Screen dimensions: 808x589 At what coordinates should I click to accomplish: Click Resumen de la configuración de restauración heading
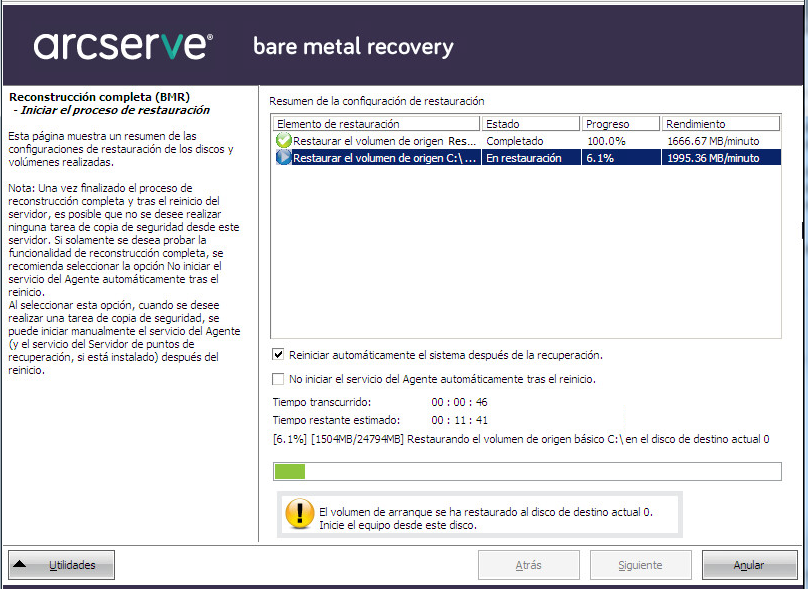[x=377, y=101]
